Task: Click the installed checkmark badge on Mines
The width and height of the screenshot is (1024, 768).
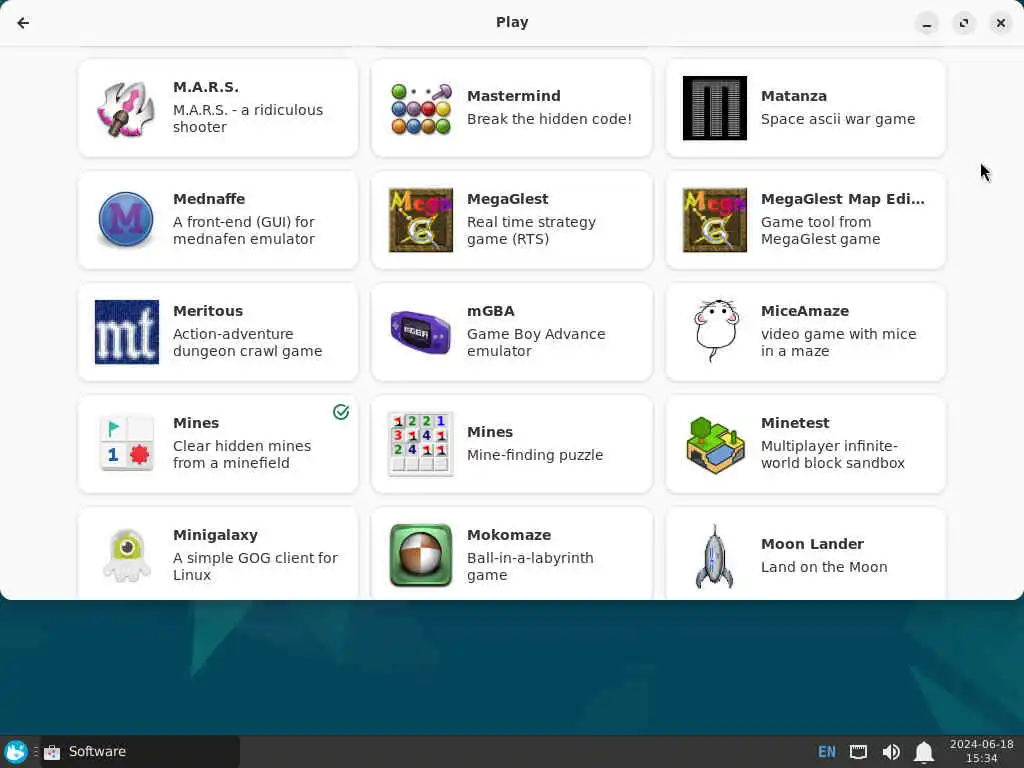Action: pyautogui.click(x=341, y=412)
